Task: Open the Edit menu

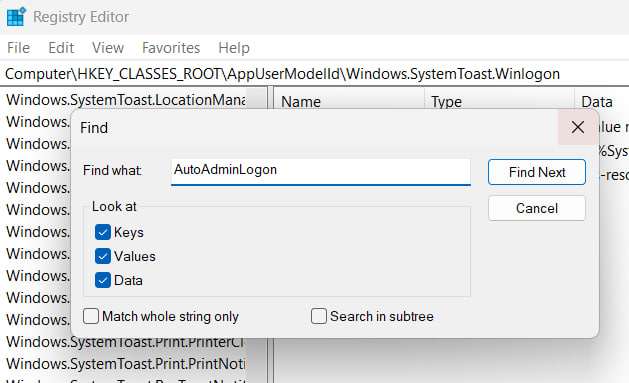Action: pyautogui.click(x=61, y=48)
